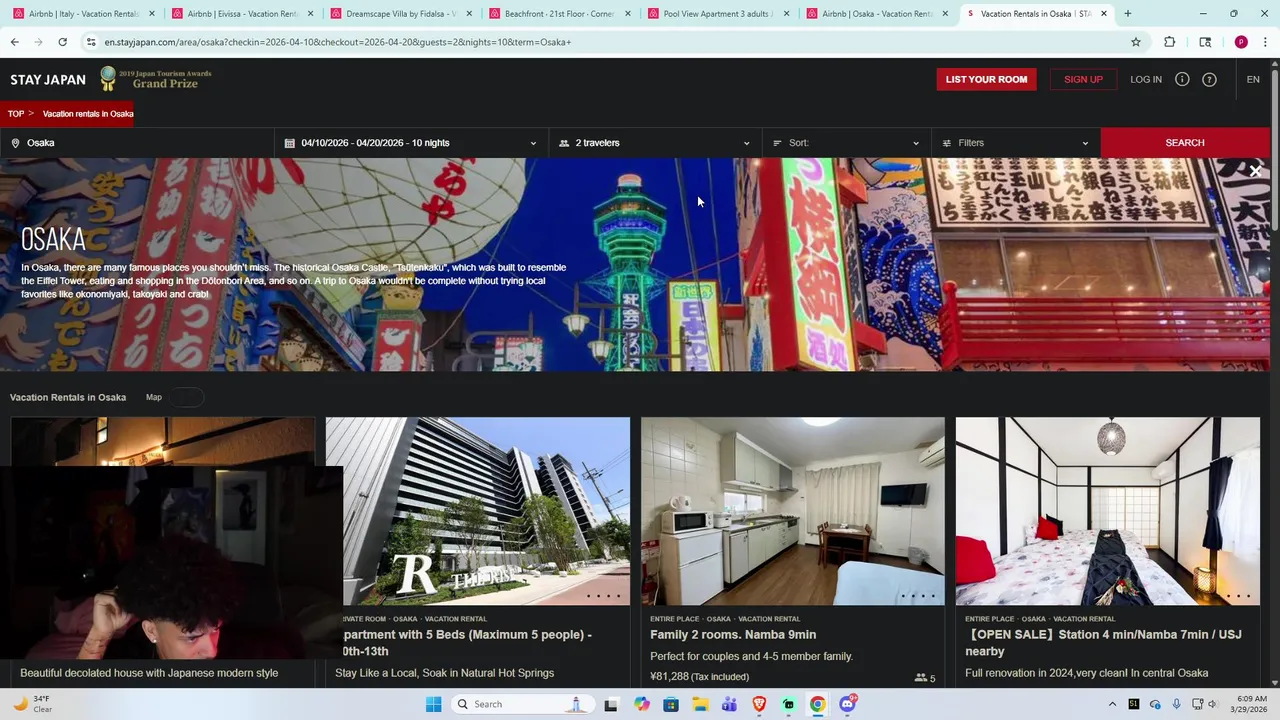Open Microsoft Store from the taskbar
This screenshot has width=1280, height=720.
671,704
